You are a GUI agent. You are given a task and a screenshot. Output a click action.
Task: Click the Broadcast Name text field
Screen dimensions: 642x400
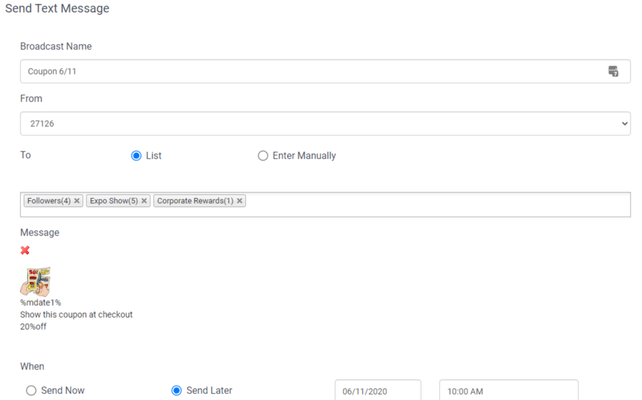point(300,71)
